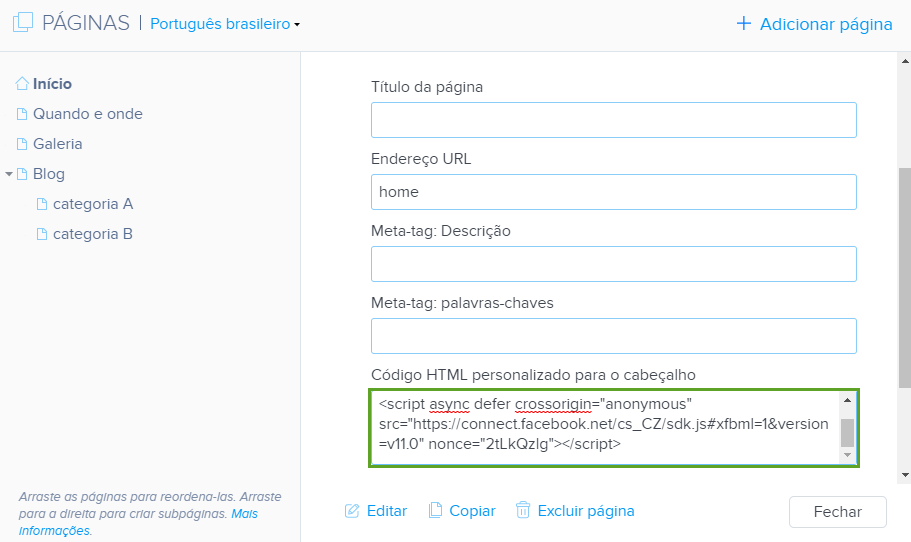This screenshot has width=911, height=542.
Task: Click the Adicionar página link
Action: pyautogui.click(x=826, y=24)
